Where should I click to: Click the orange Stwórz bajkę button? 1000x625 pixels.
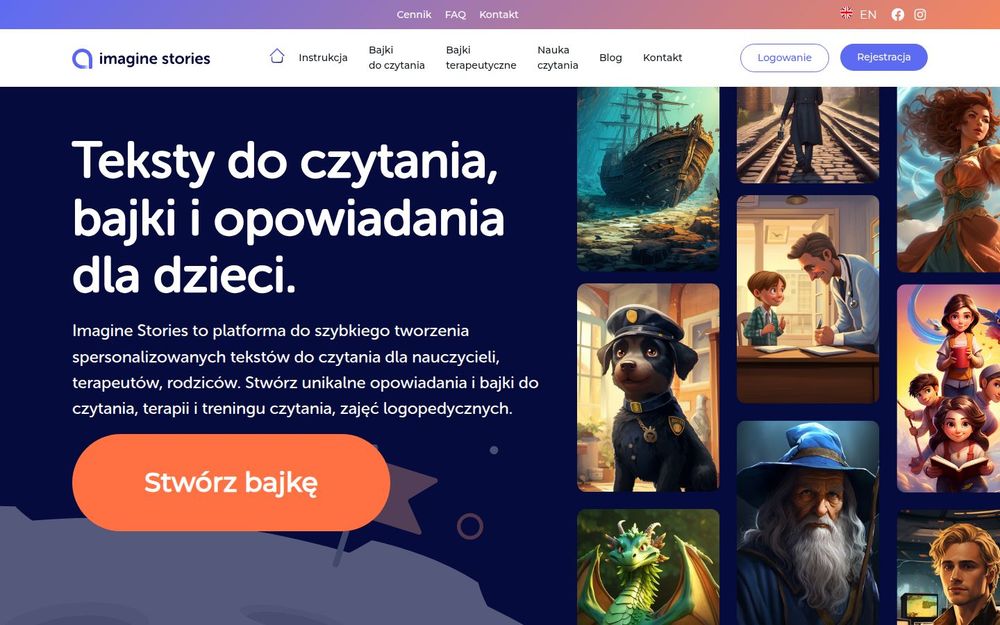click(x=231, y=482)
